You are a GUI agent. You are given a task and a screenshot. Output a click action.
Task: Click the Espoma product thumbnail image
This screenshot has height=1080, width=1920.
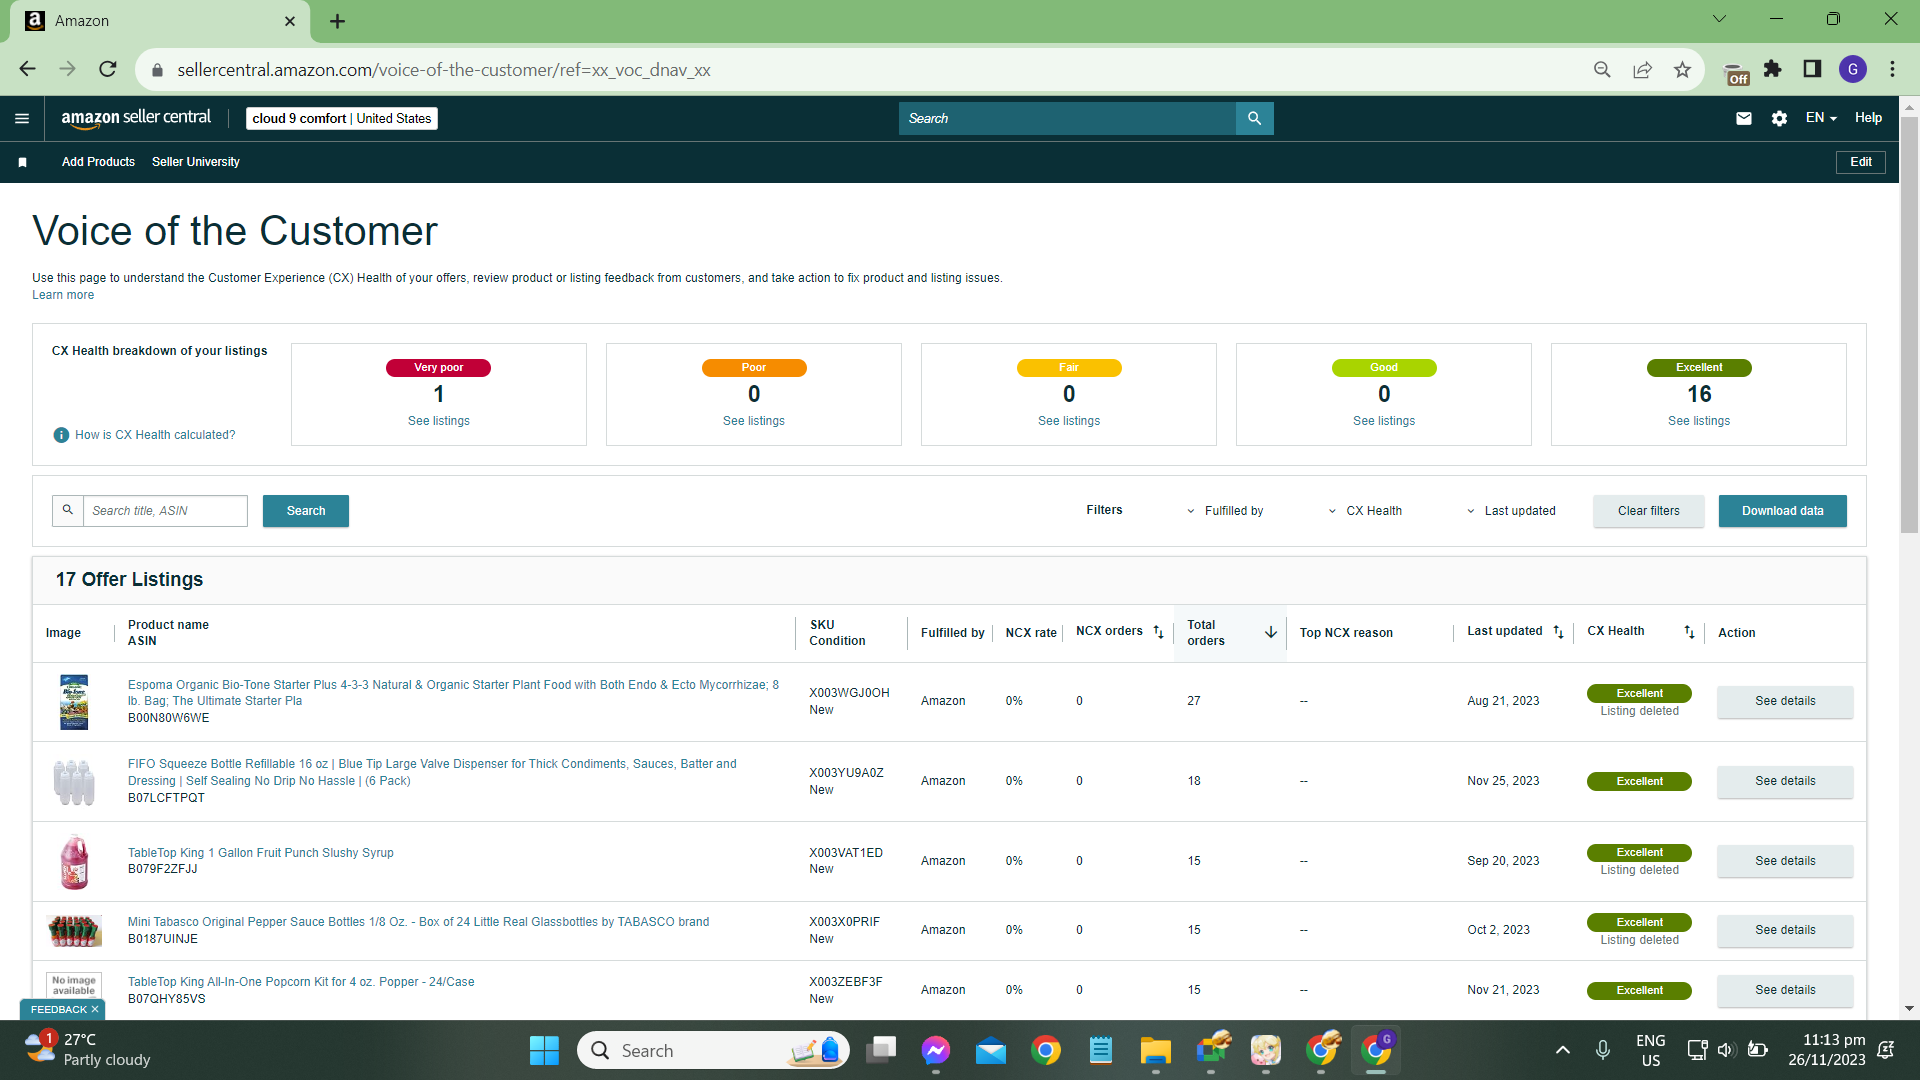pyautogui.click(x=74, y=702)
